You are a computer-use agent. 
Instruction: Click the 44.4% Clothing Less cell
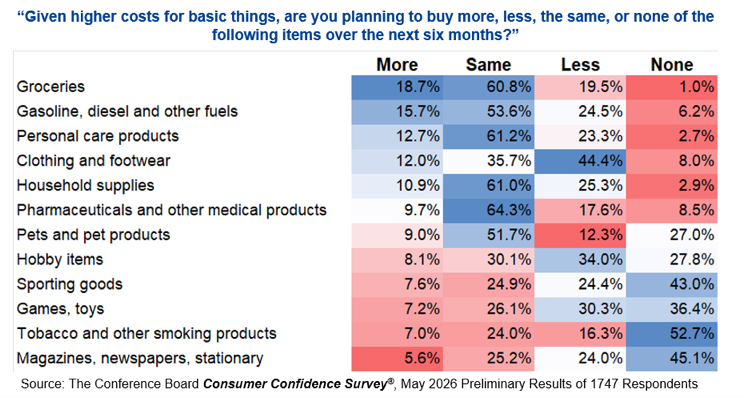click(580, 161)
